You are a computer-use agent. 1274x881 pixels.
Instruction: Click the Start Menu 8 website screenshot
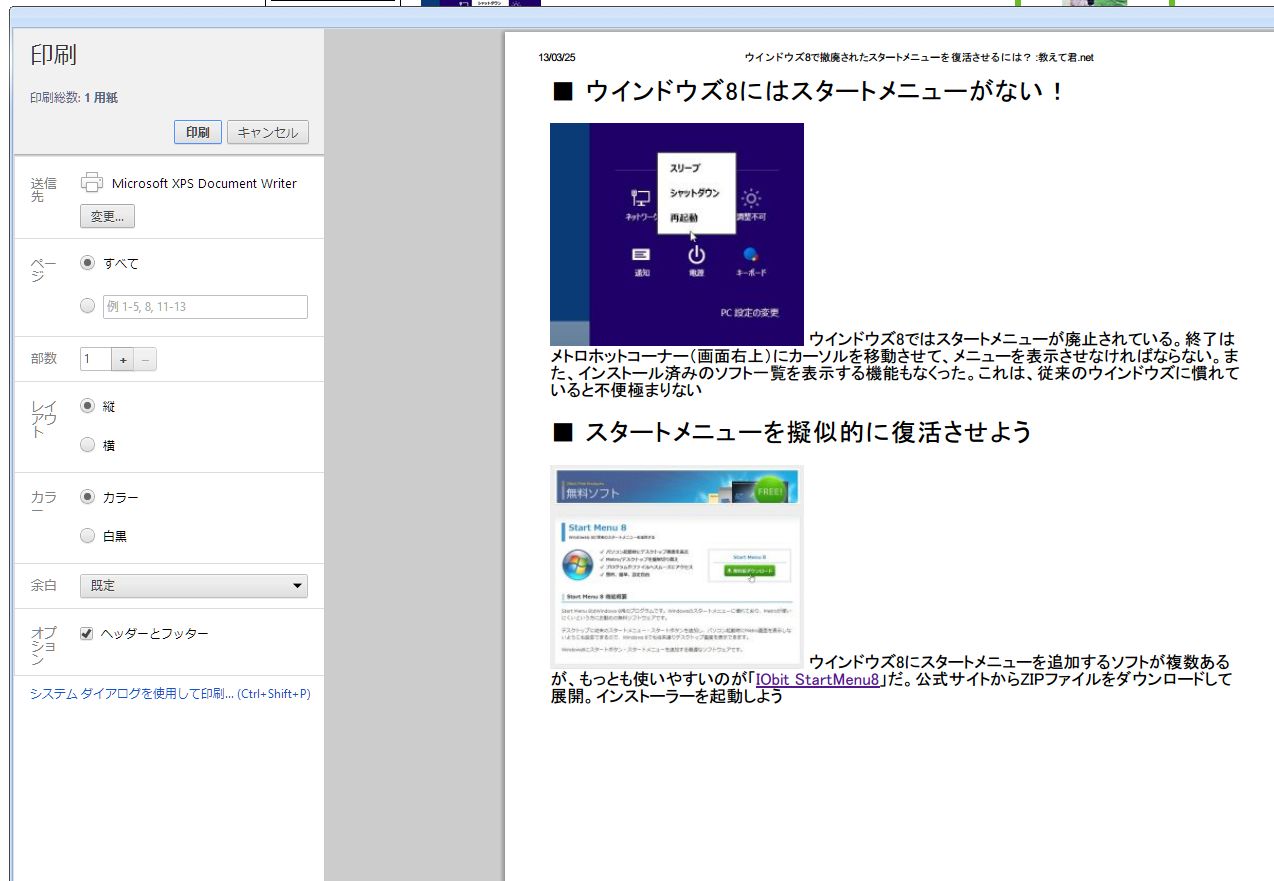[677, 566]
